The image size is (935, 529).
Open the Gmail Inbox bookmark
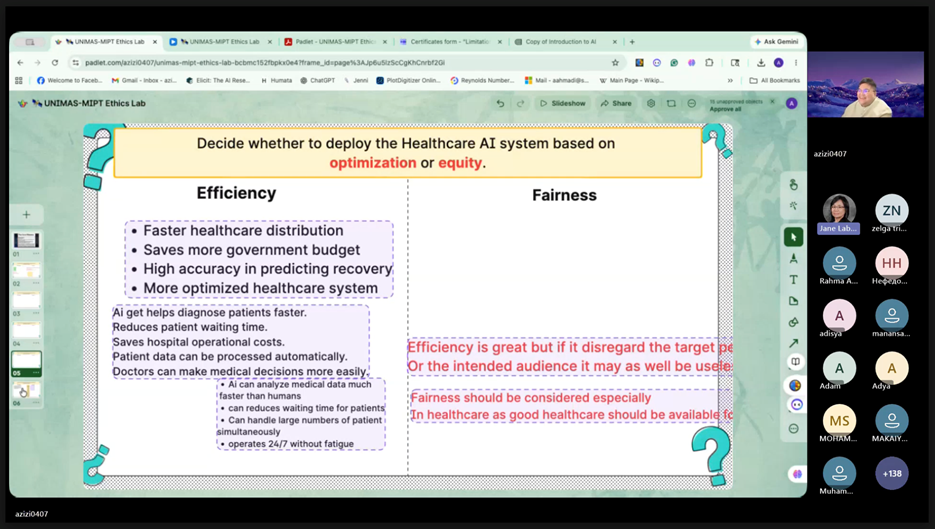[x=144, y=80]
